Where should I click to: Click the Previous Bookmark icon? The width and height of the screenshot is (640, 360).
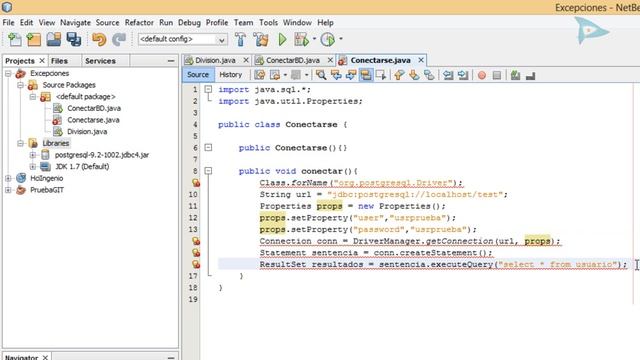[x=399, y=75]
